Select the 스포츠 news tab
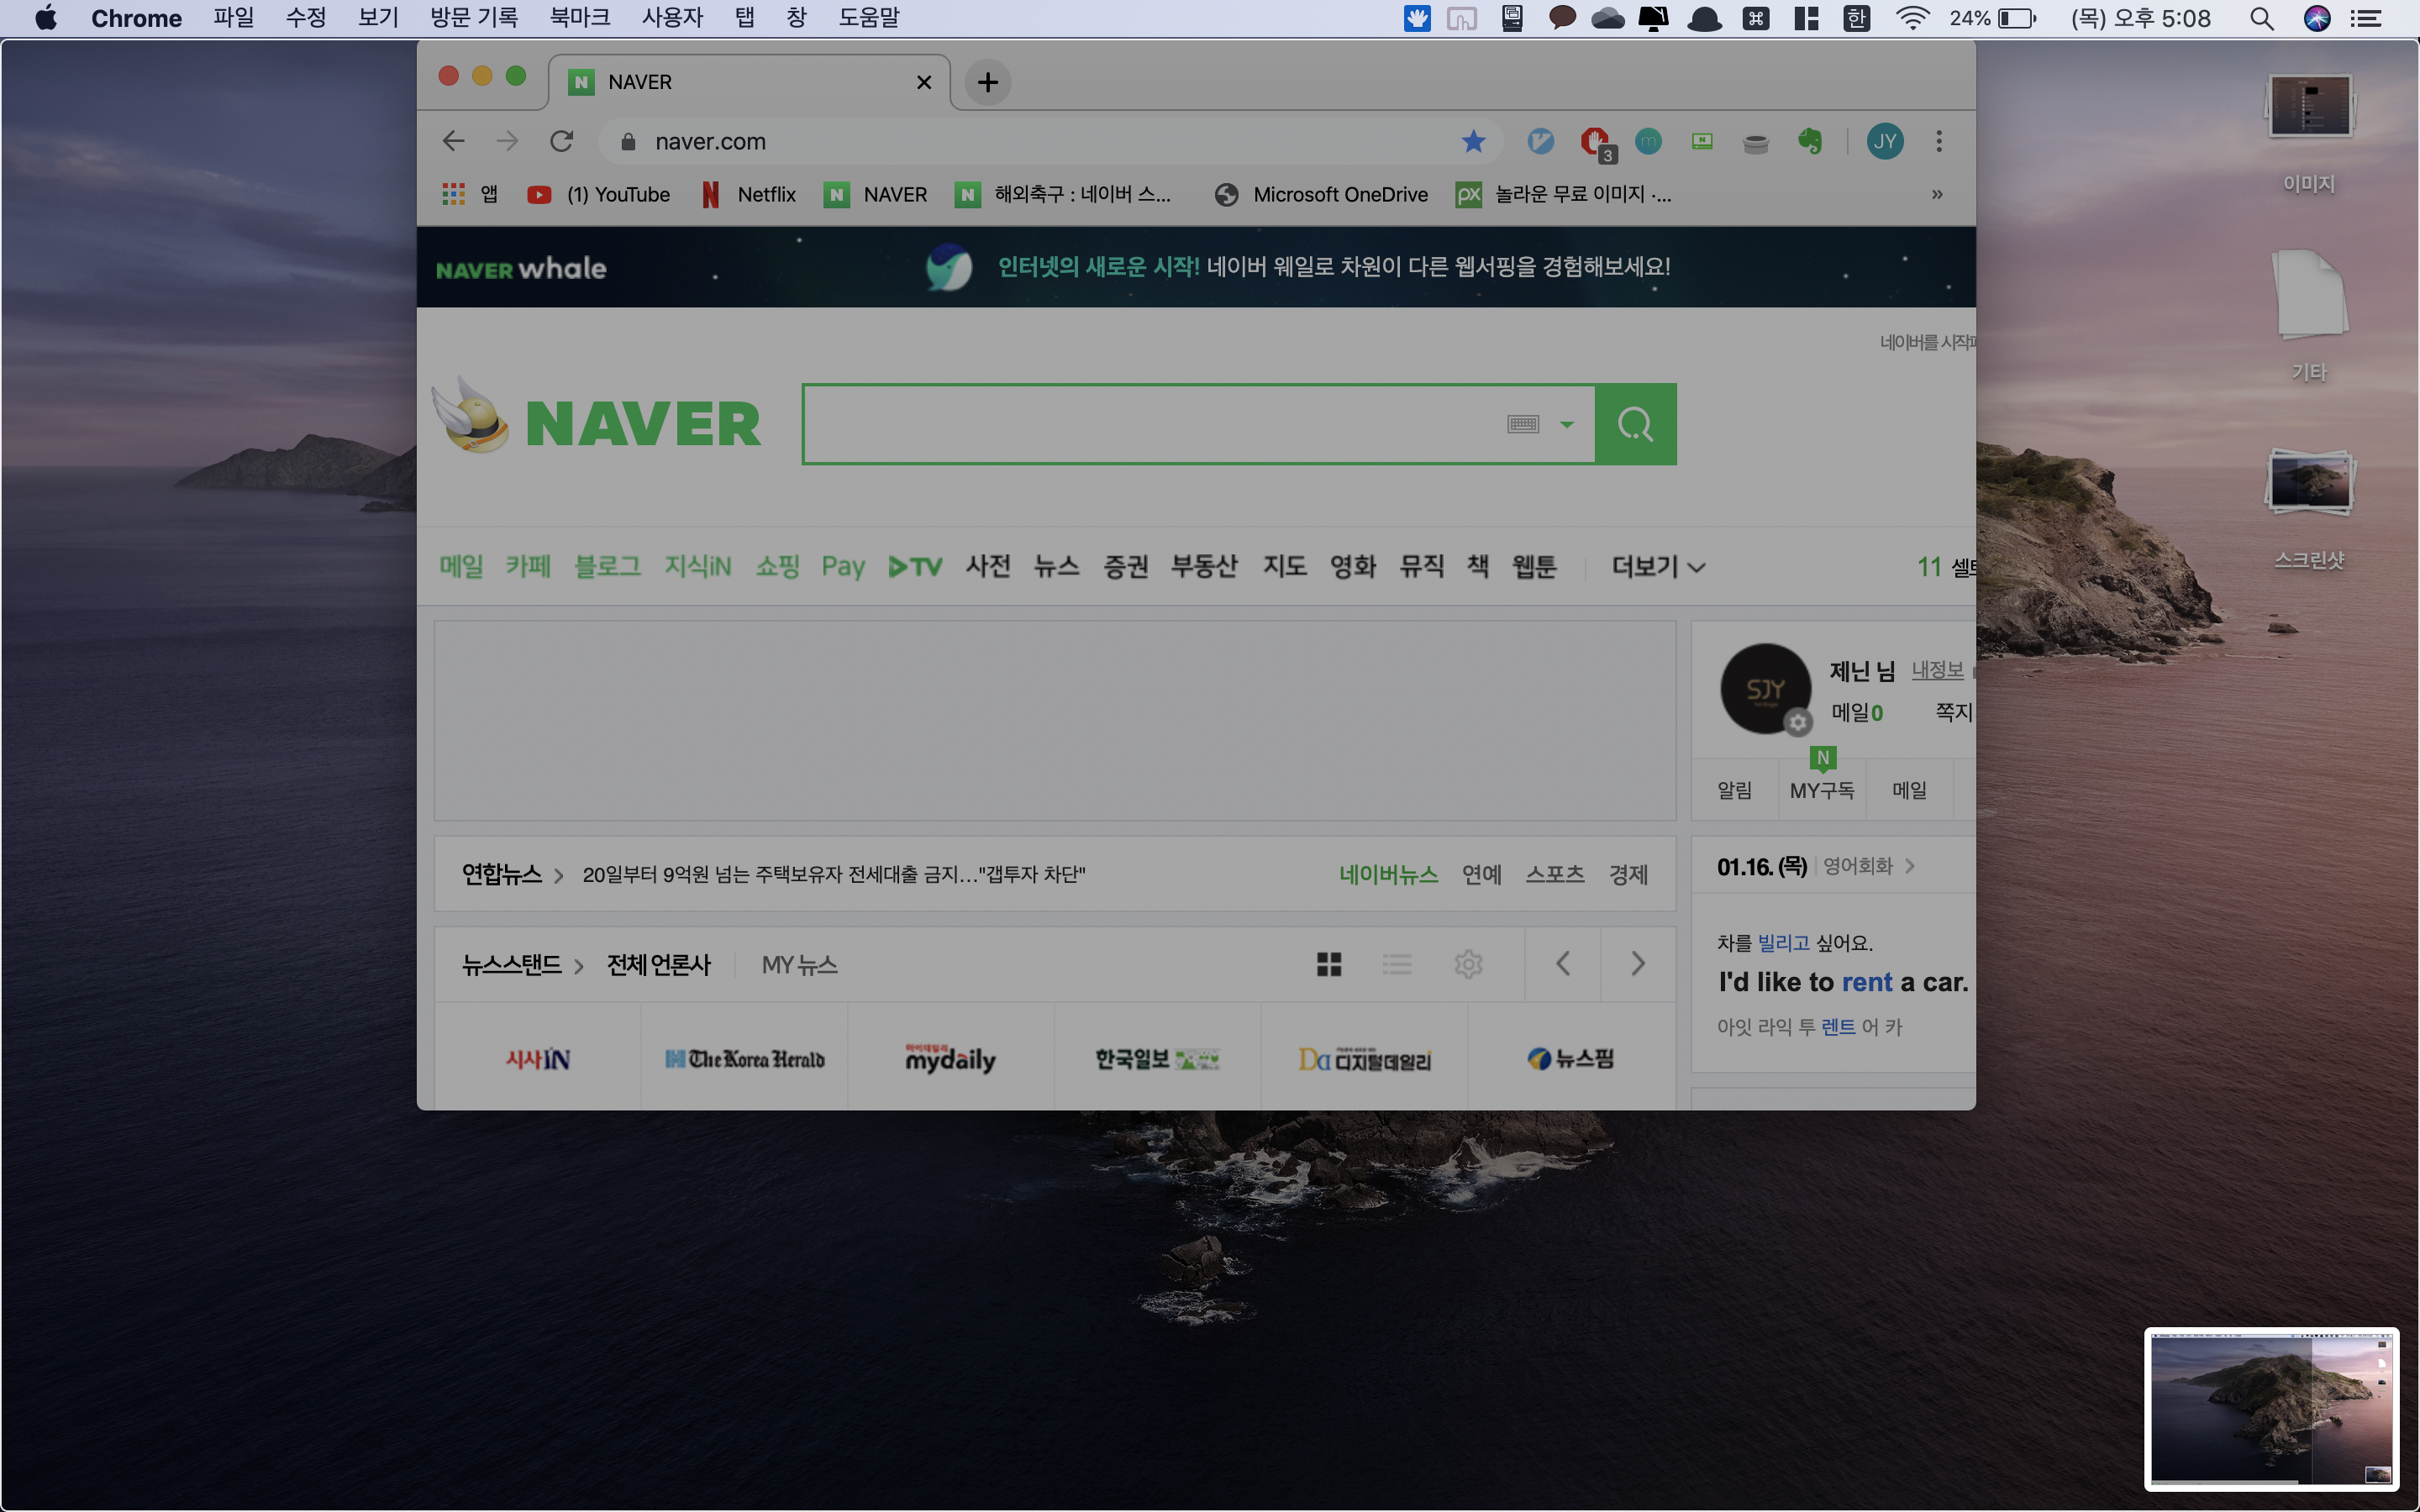The image size is (2420, 1512). coord(1554,874)
